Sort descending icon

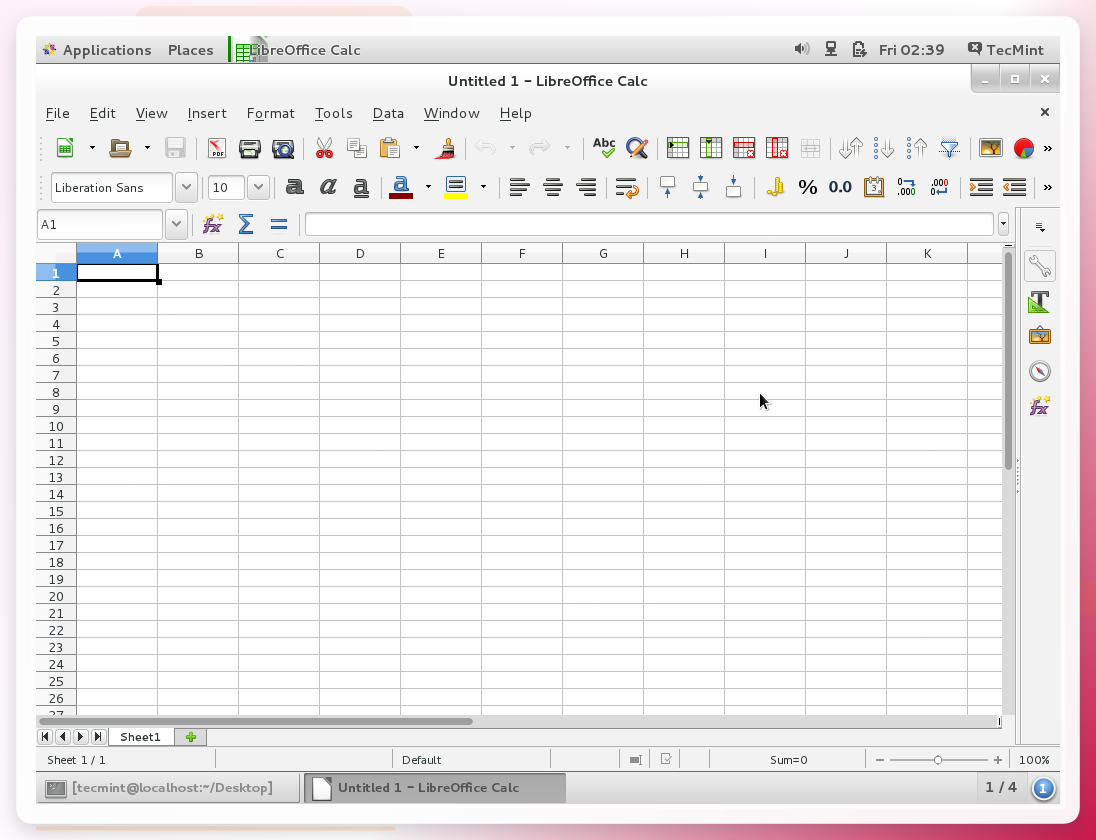pos(884,148)
